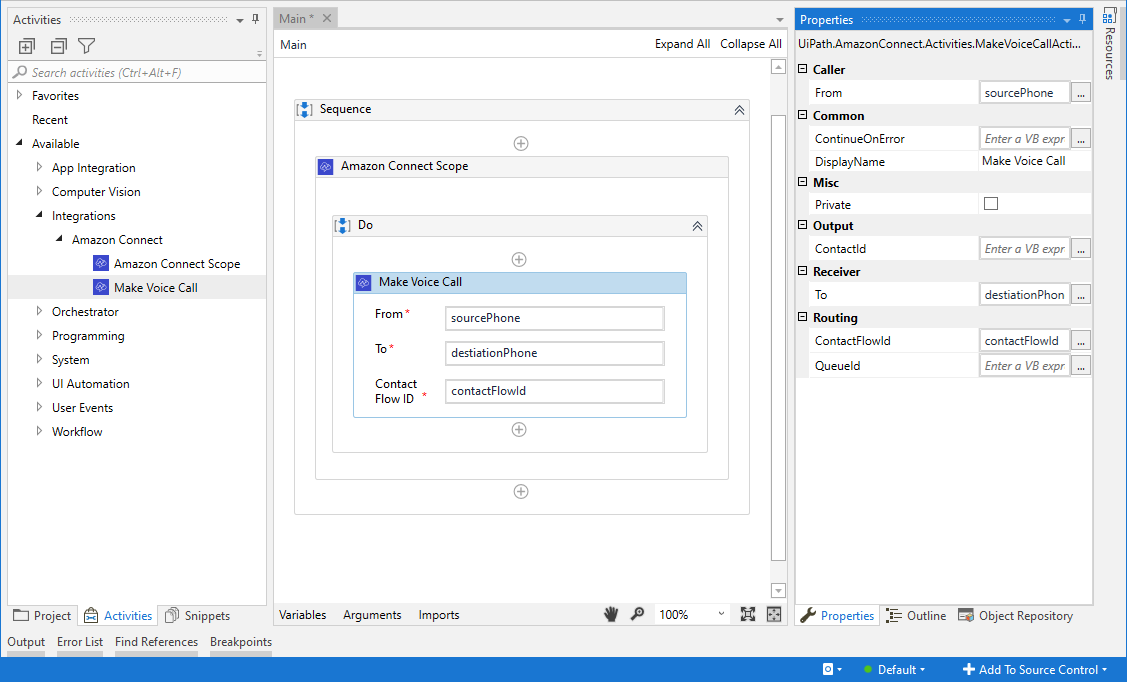Select Amazon Connect Scope activity in tree
The width and height of the screenshot is (1127, 682).
(x=177, y=264)
